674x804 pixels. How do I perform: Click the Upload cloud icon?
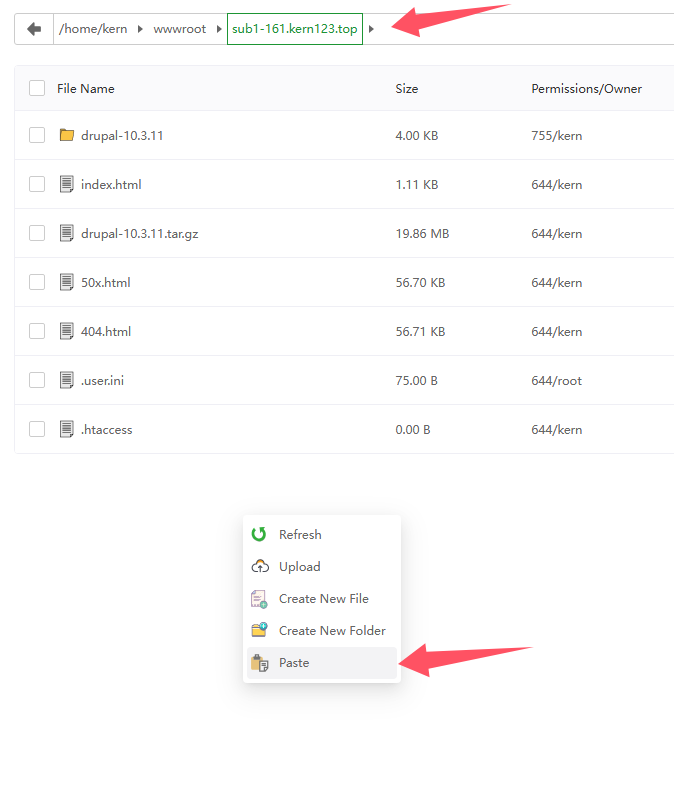click(x=259, y=567)
